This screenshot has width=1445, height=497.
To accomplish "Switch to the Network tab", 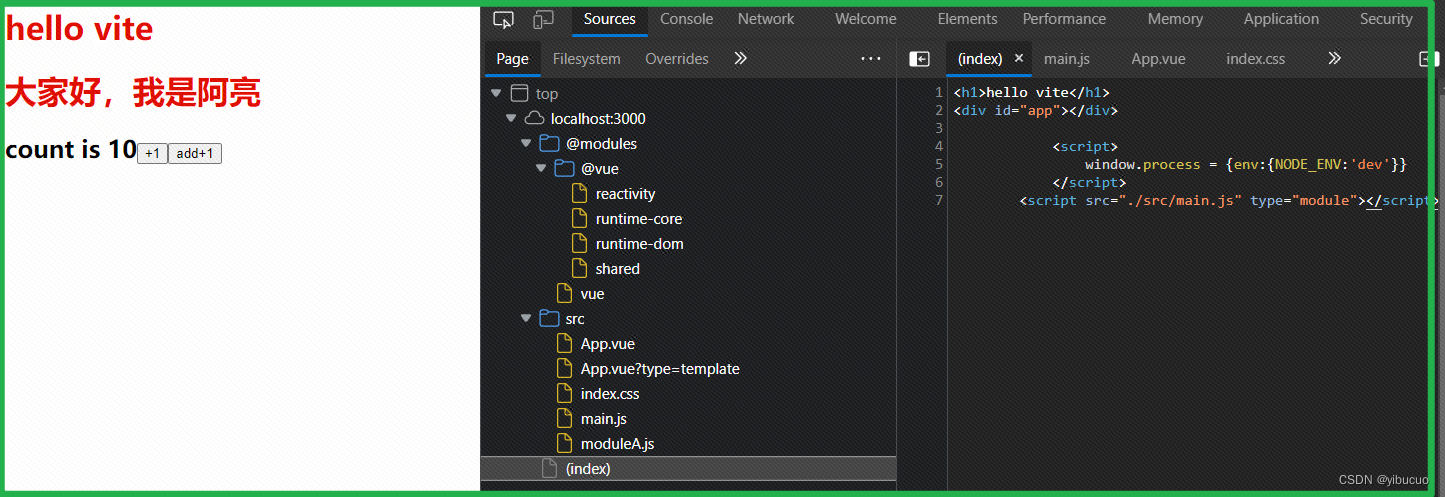I will coord(766,19).
